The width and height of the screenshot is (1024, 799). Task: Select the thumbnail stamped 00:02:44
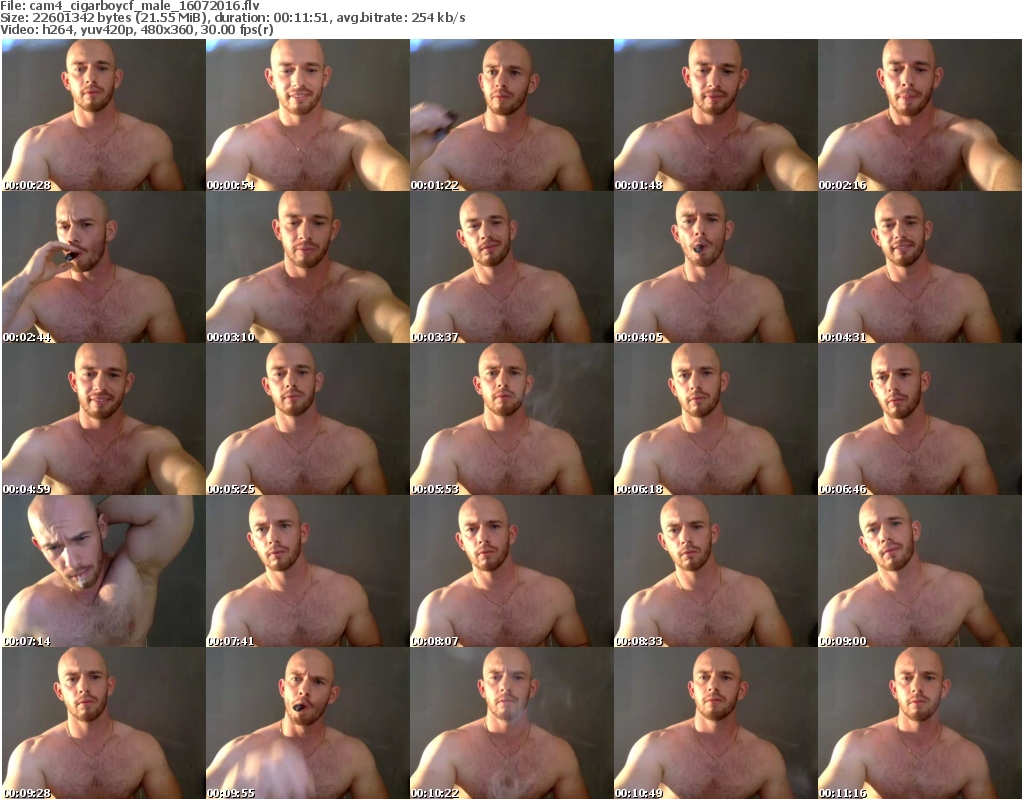pyautogui.click(x=104, y=267)
